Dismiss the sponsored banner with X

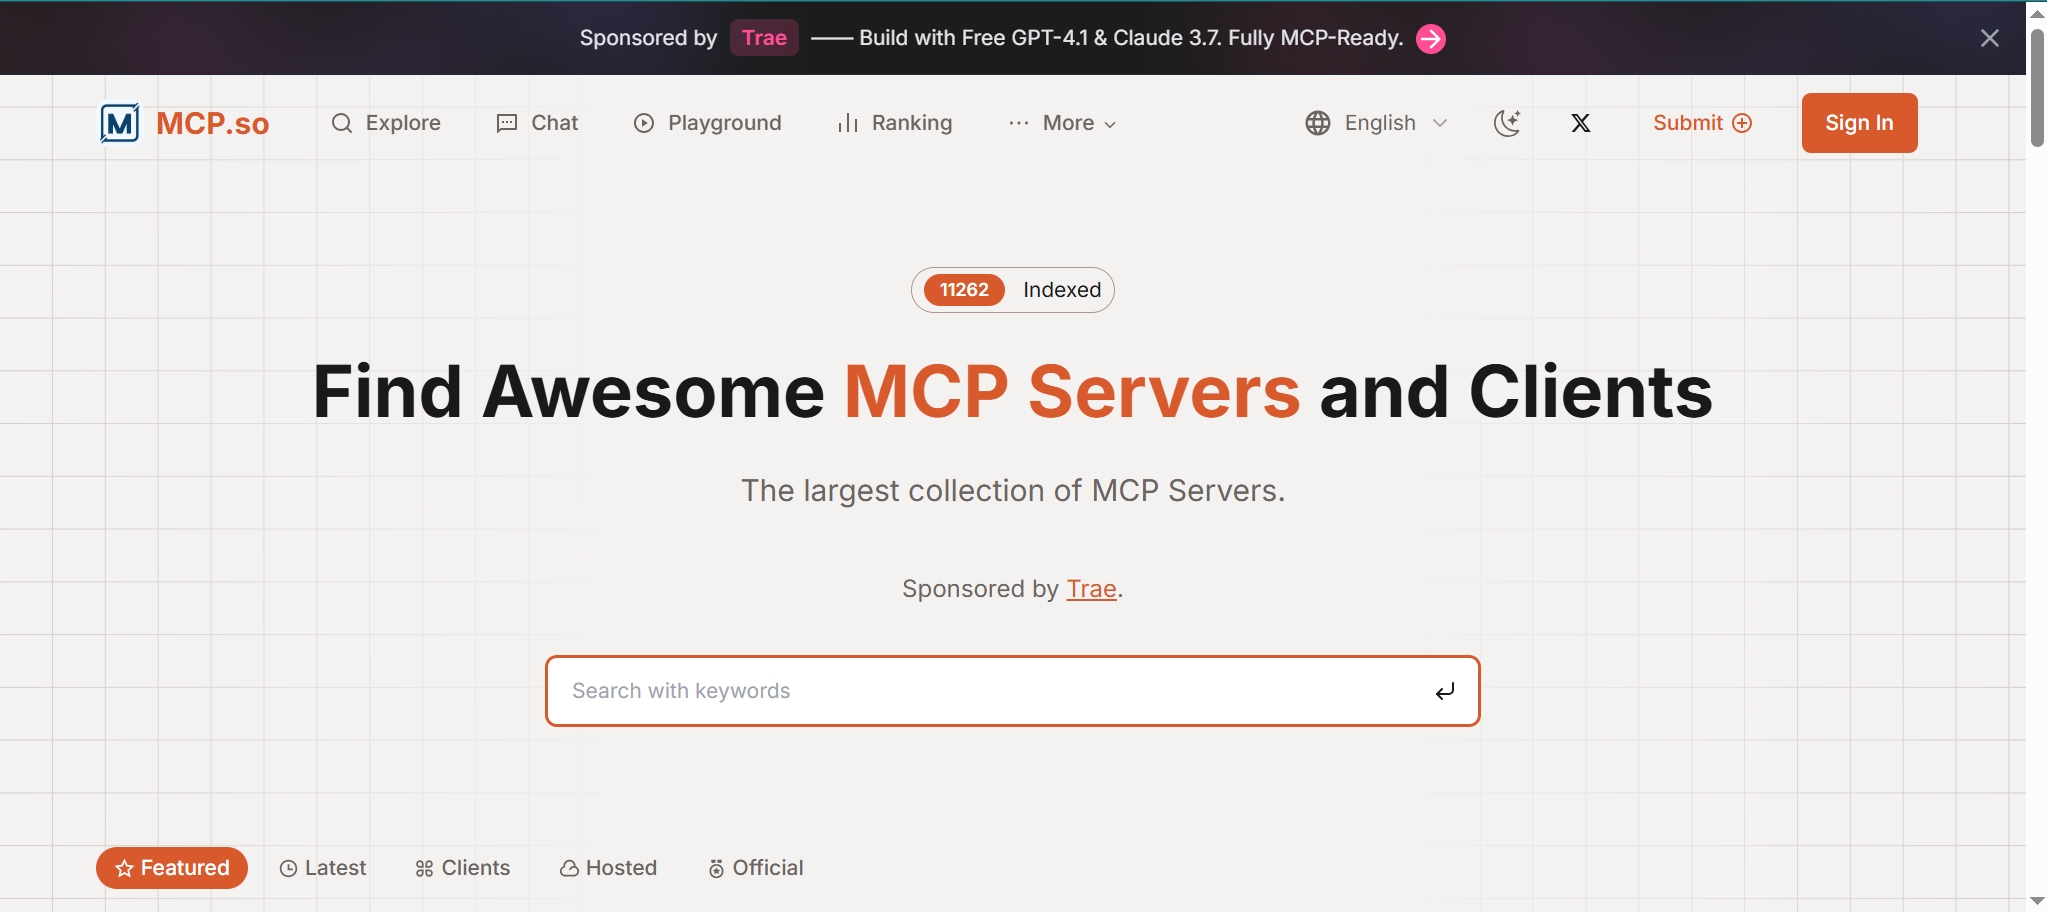pyautogui.click(x=1989, y=38)
